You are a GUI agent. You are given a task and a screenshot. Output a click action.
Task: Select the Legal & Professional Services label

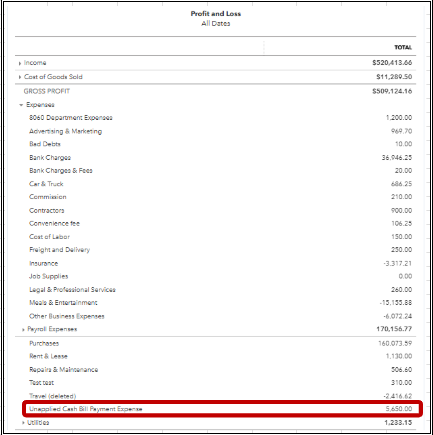(72, 290)
